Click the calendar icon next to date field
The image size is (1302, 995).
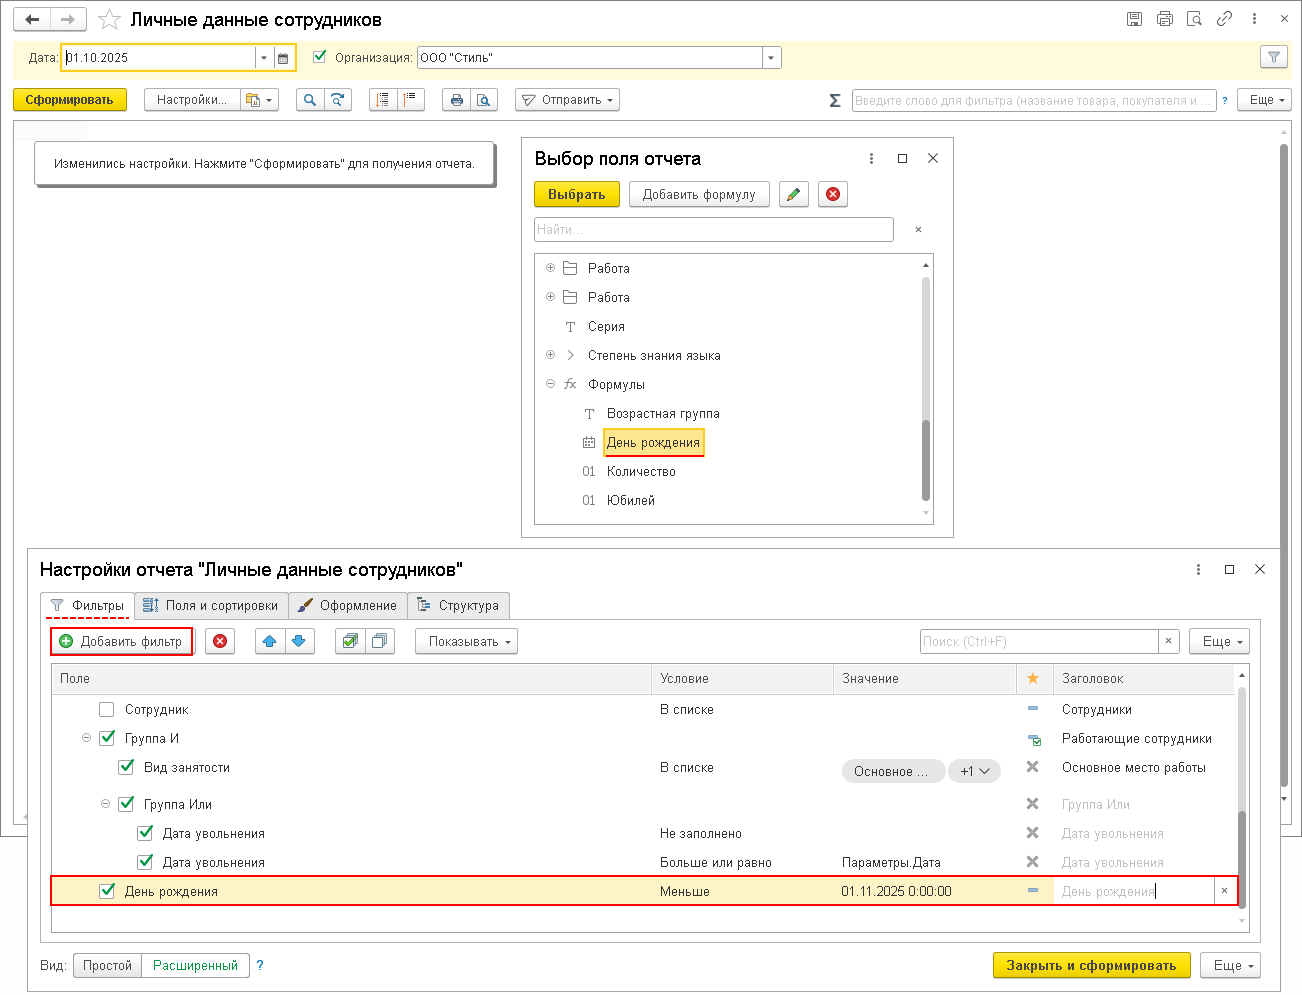coord(283,58)
